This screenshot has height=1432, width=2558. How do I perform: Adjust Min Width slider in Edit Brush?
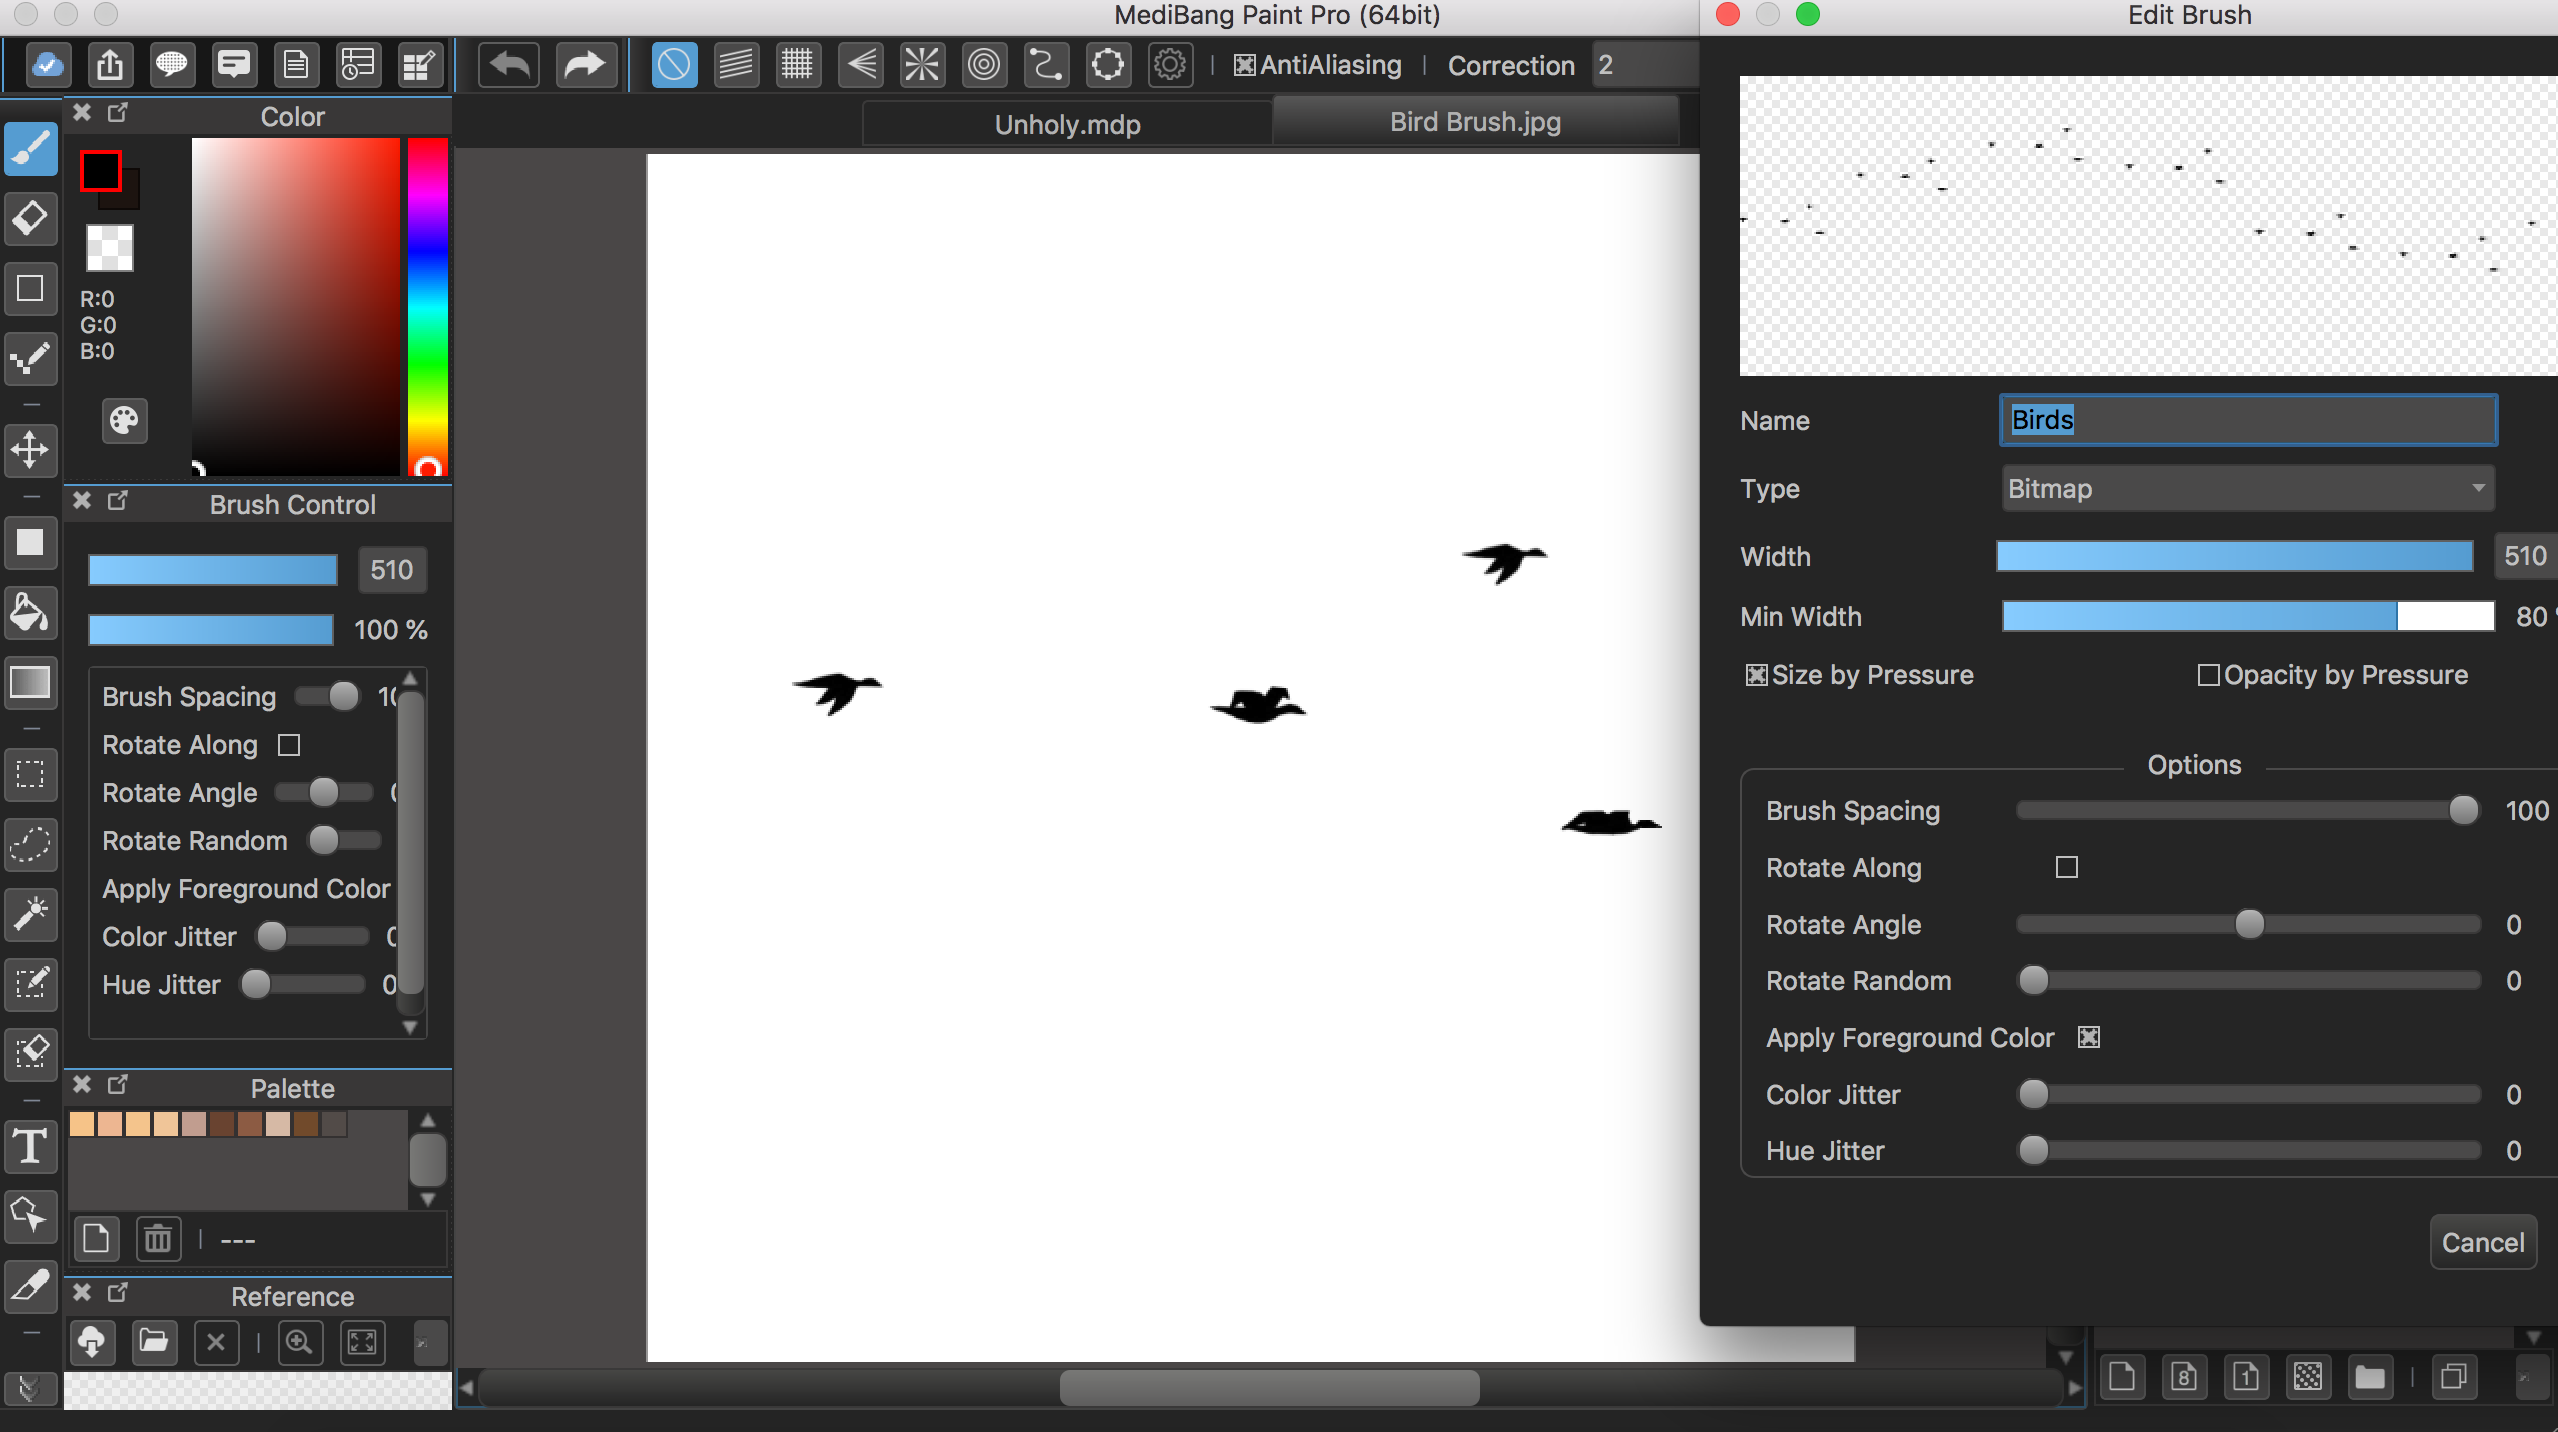coord(2248,617)
